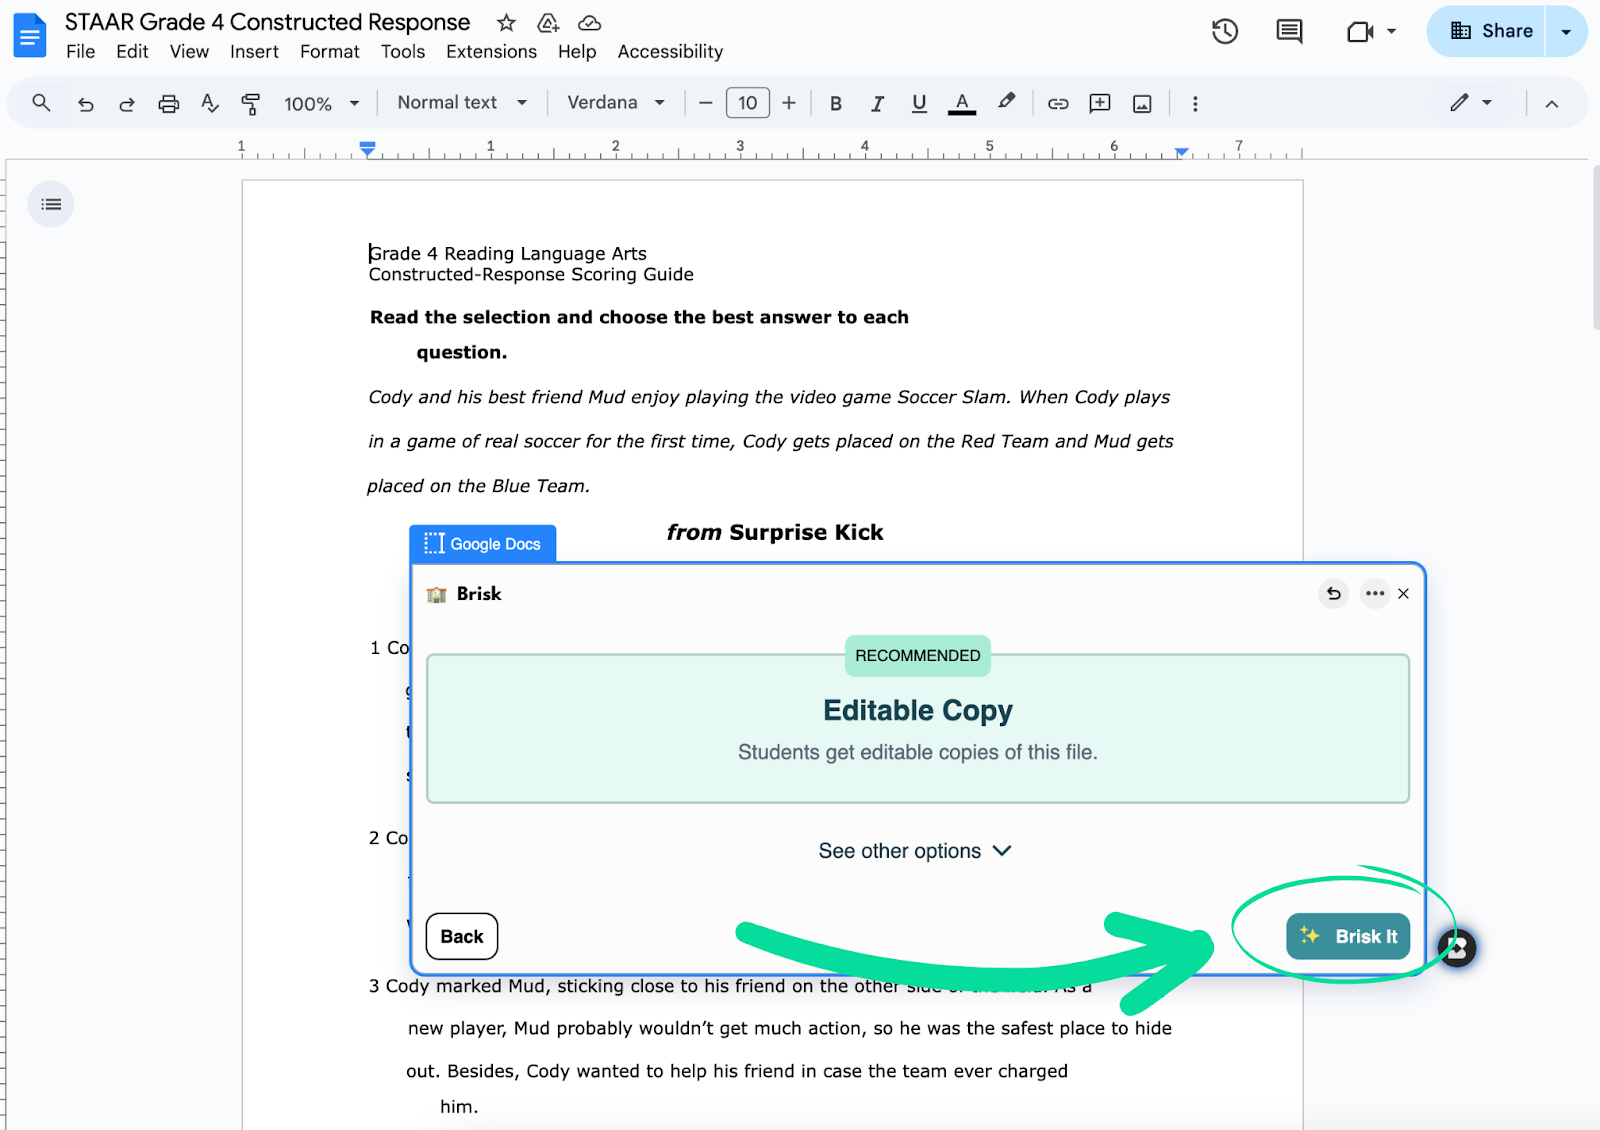Undo the last document edit
Viewport: 1600px width, 1130px height.
pyautogui.click(x=86, y=103)
